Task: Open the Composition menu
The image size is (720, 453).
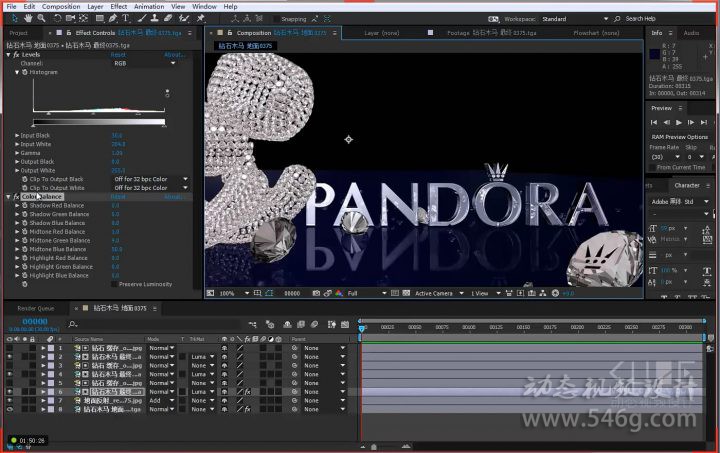Action: [x=61, y=6]
